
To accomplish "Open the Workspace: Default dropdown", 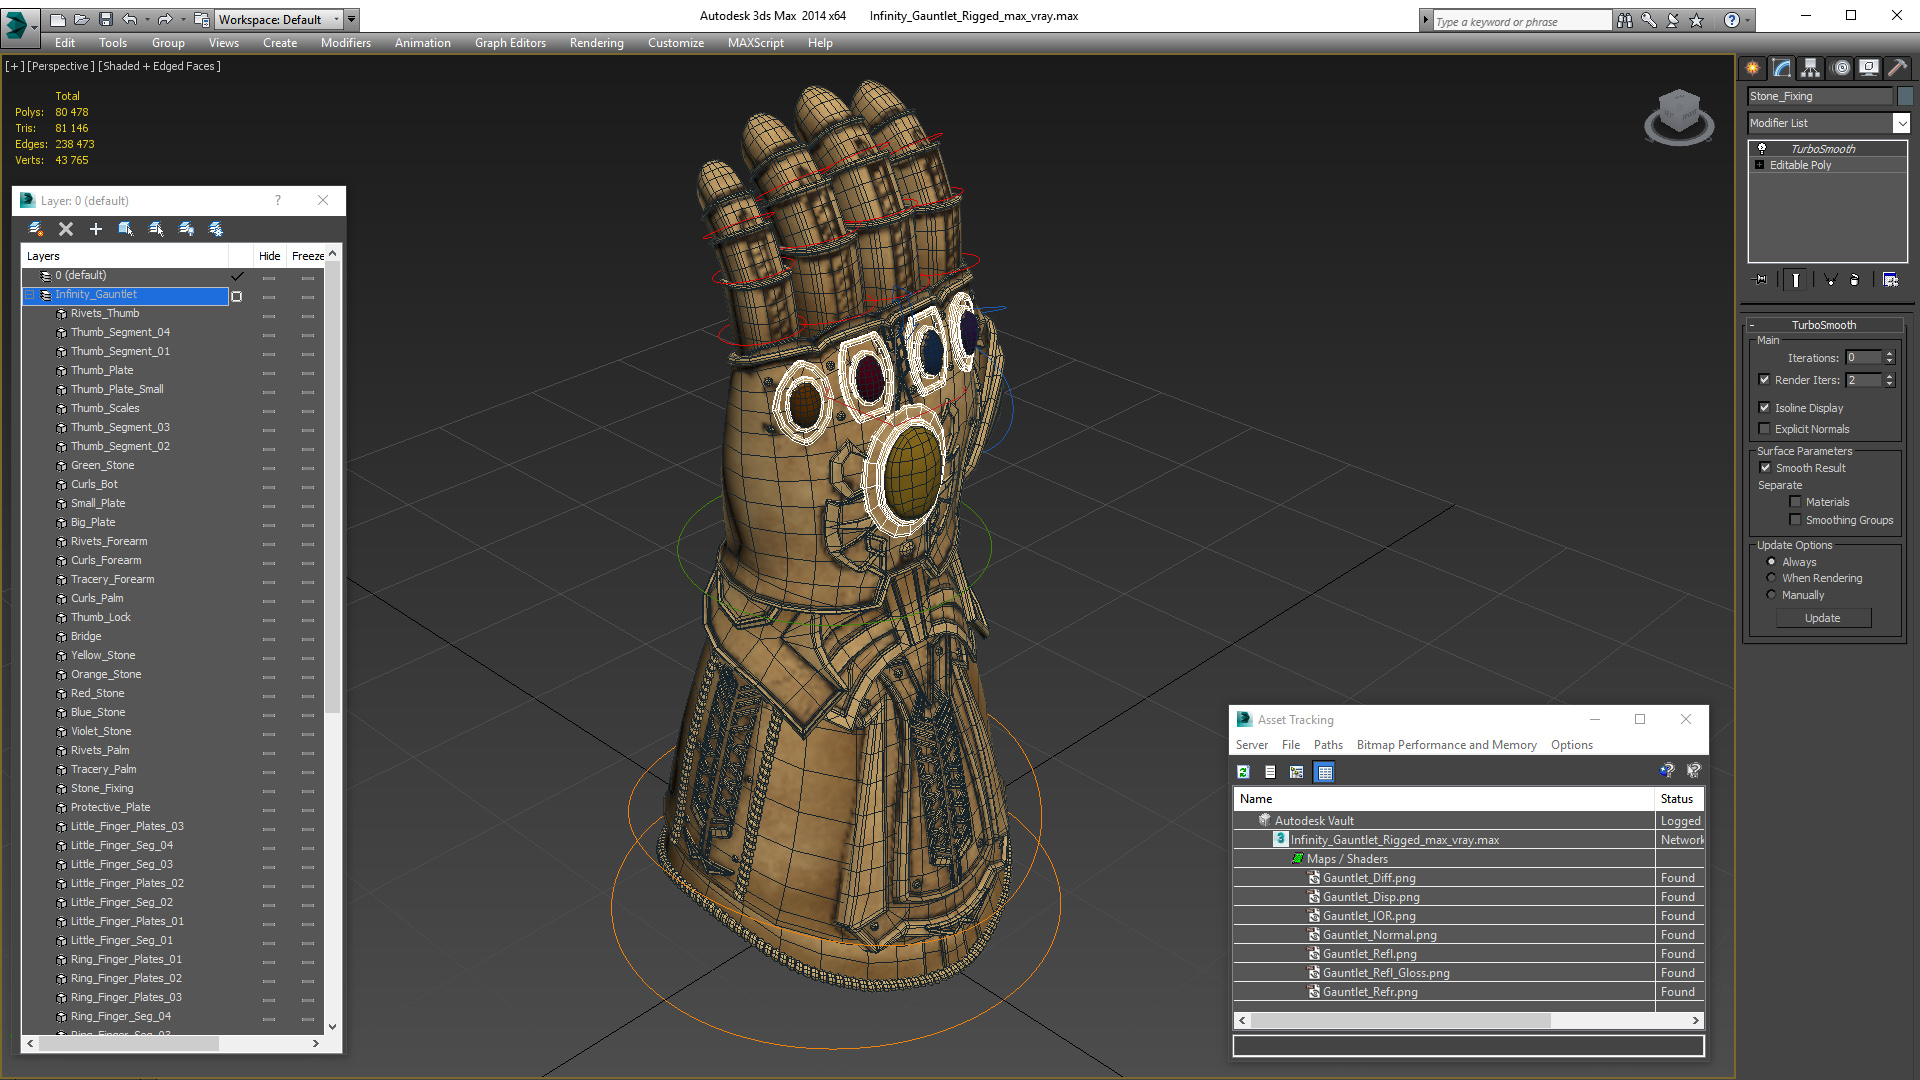I will (278, 19).
